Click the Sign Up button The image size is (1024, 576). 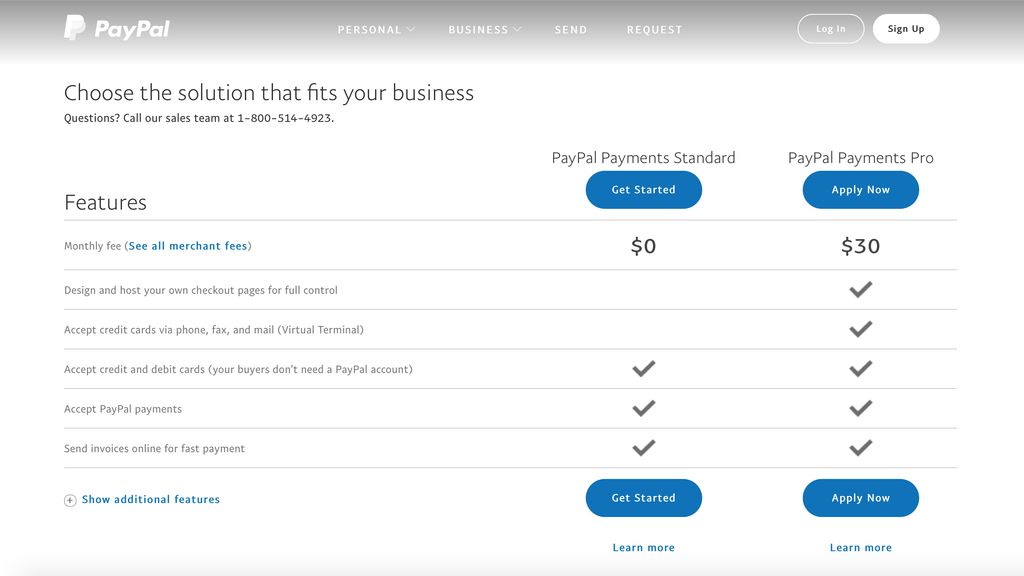[x=905, y=28]
